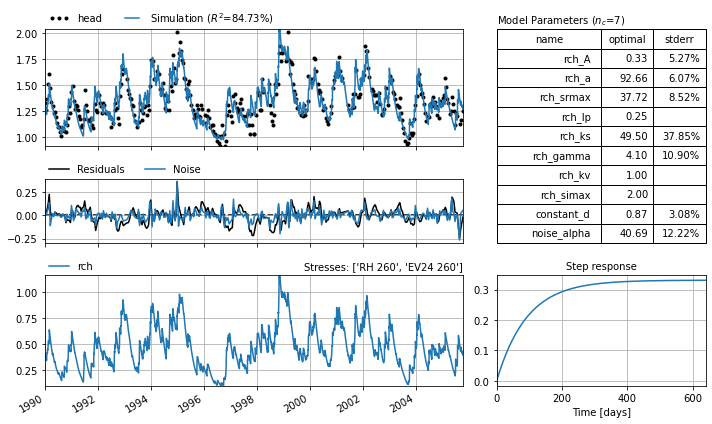Select the 'optimal' column header
Viewport: 712px width, 424px height.
pos(627,39)
